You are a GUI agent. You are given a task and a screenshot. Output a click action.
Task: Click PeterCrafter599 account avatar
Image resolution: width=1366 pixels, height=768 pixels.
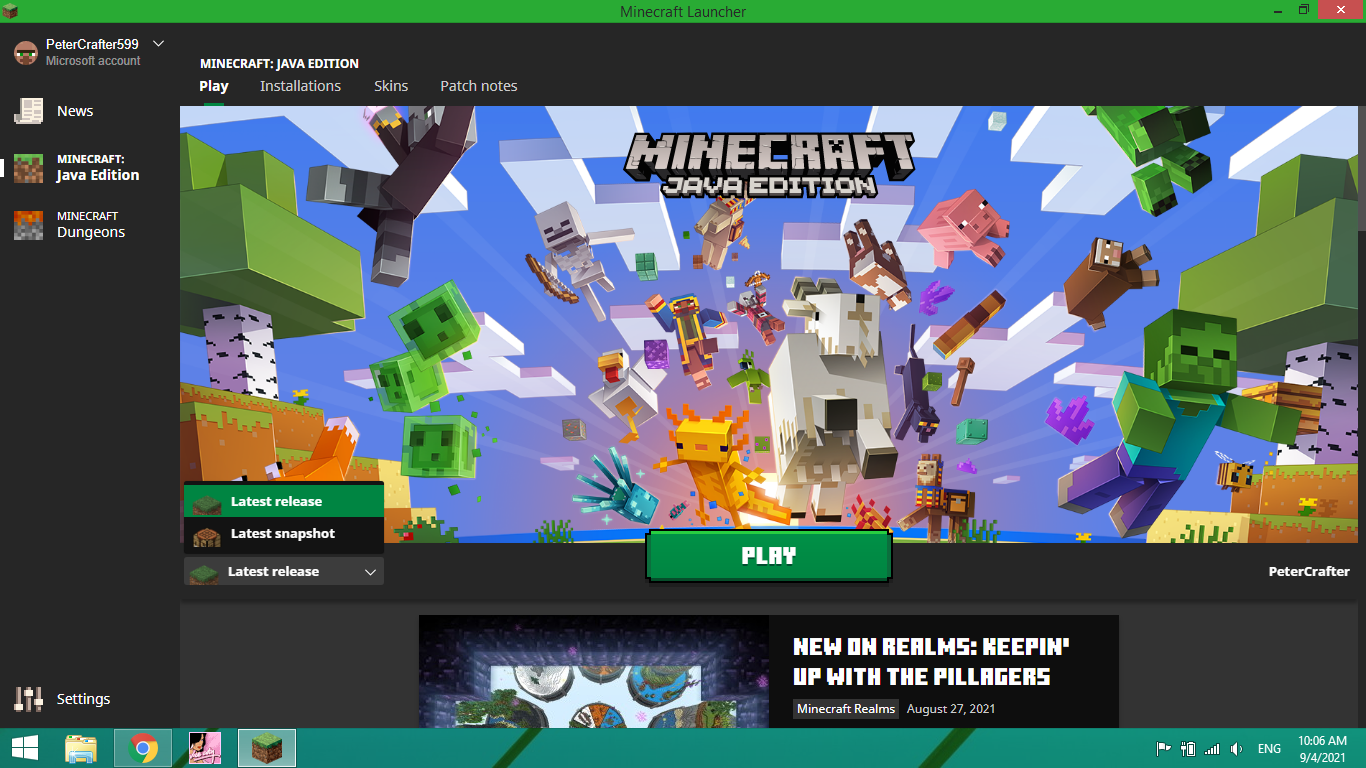[25, 52]
